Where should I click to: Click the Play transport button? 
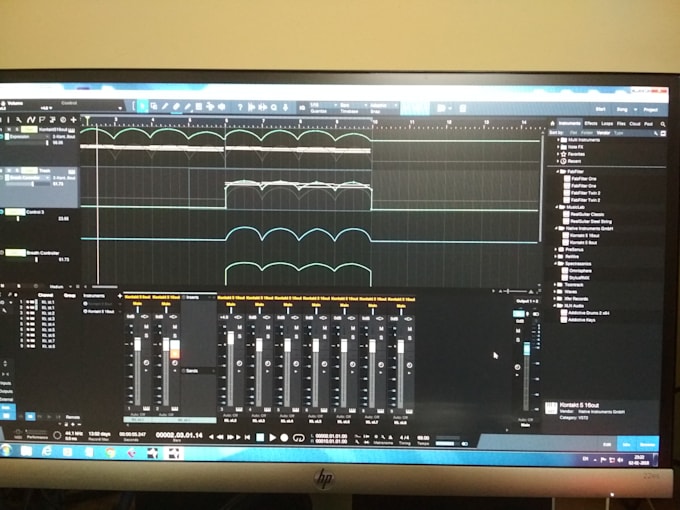pos(272,438)
